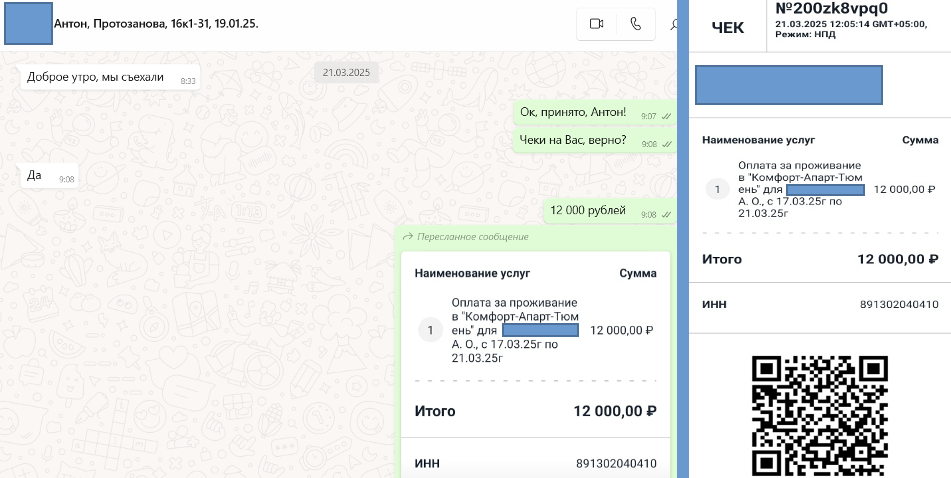Screen dimensions: 951x478
Task: Open the search icon in the chat header
Action: [x=673, y=25]
